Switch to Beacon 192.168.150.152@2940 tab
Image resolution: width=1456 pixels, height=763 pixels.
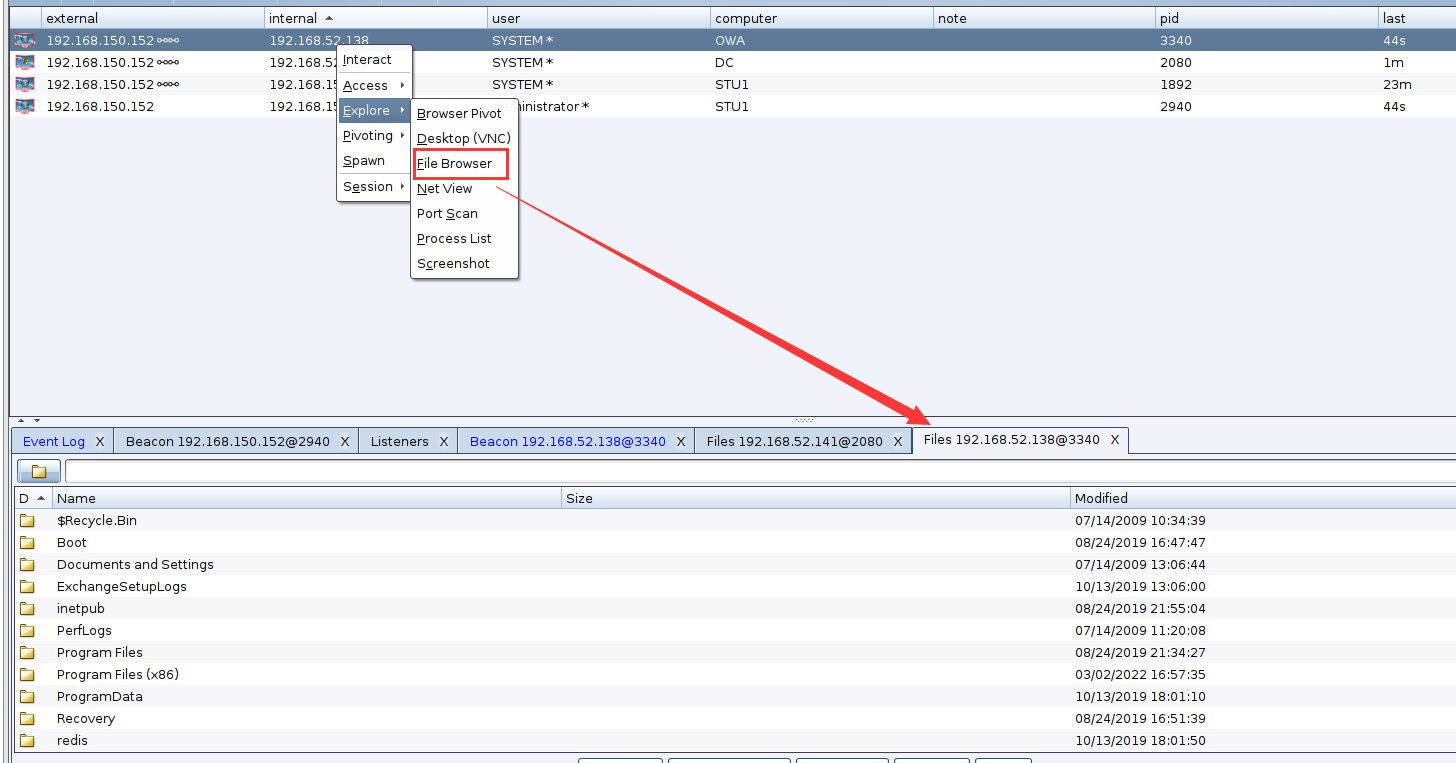[x=228, y=441]
